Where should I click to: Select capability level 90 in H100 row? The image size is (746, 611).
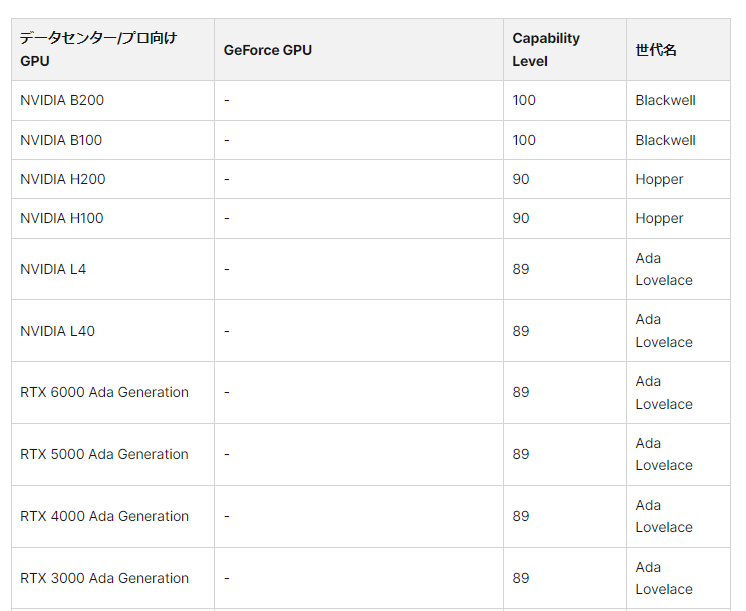pos(521,218)
